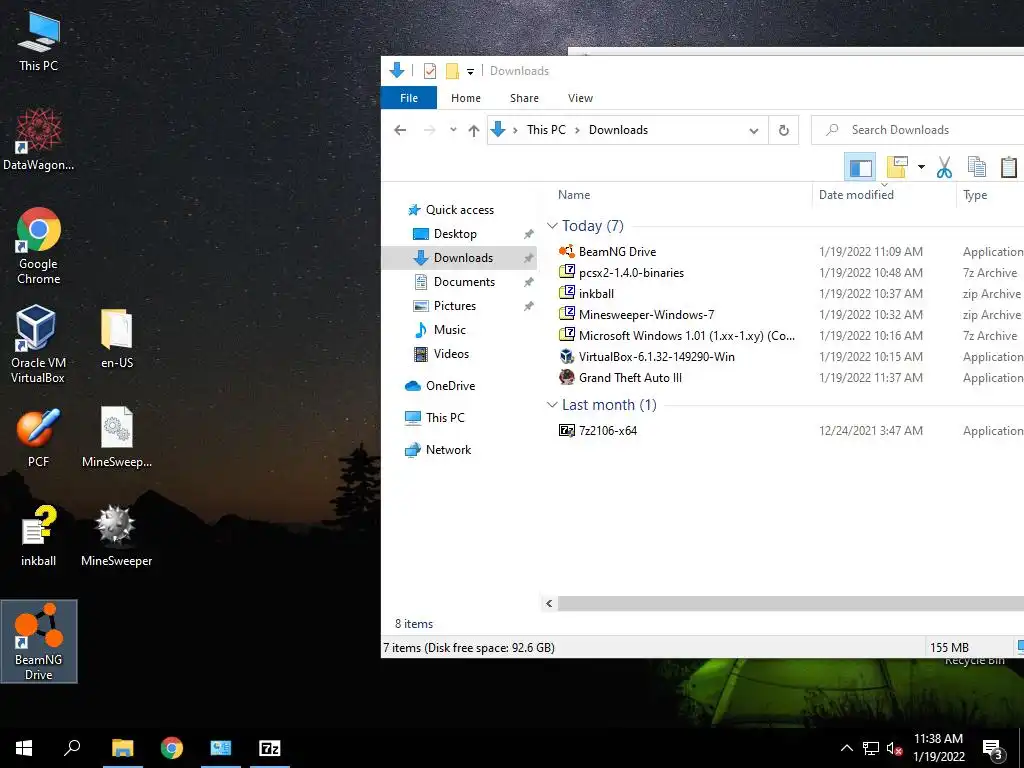Select the BeamNG Drive file row
The height and width of the screenshot is (768, 1024).
(790, 251)
